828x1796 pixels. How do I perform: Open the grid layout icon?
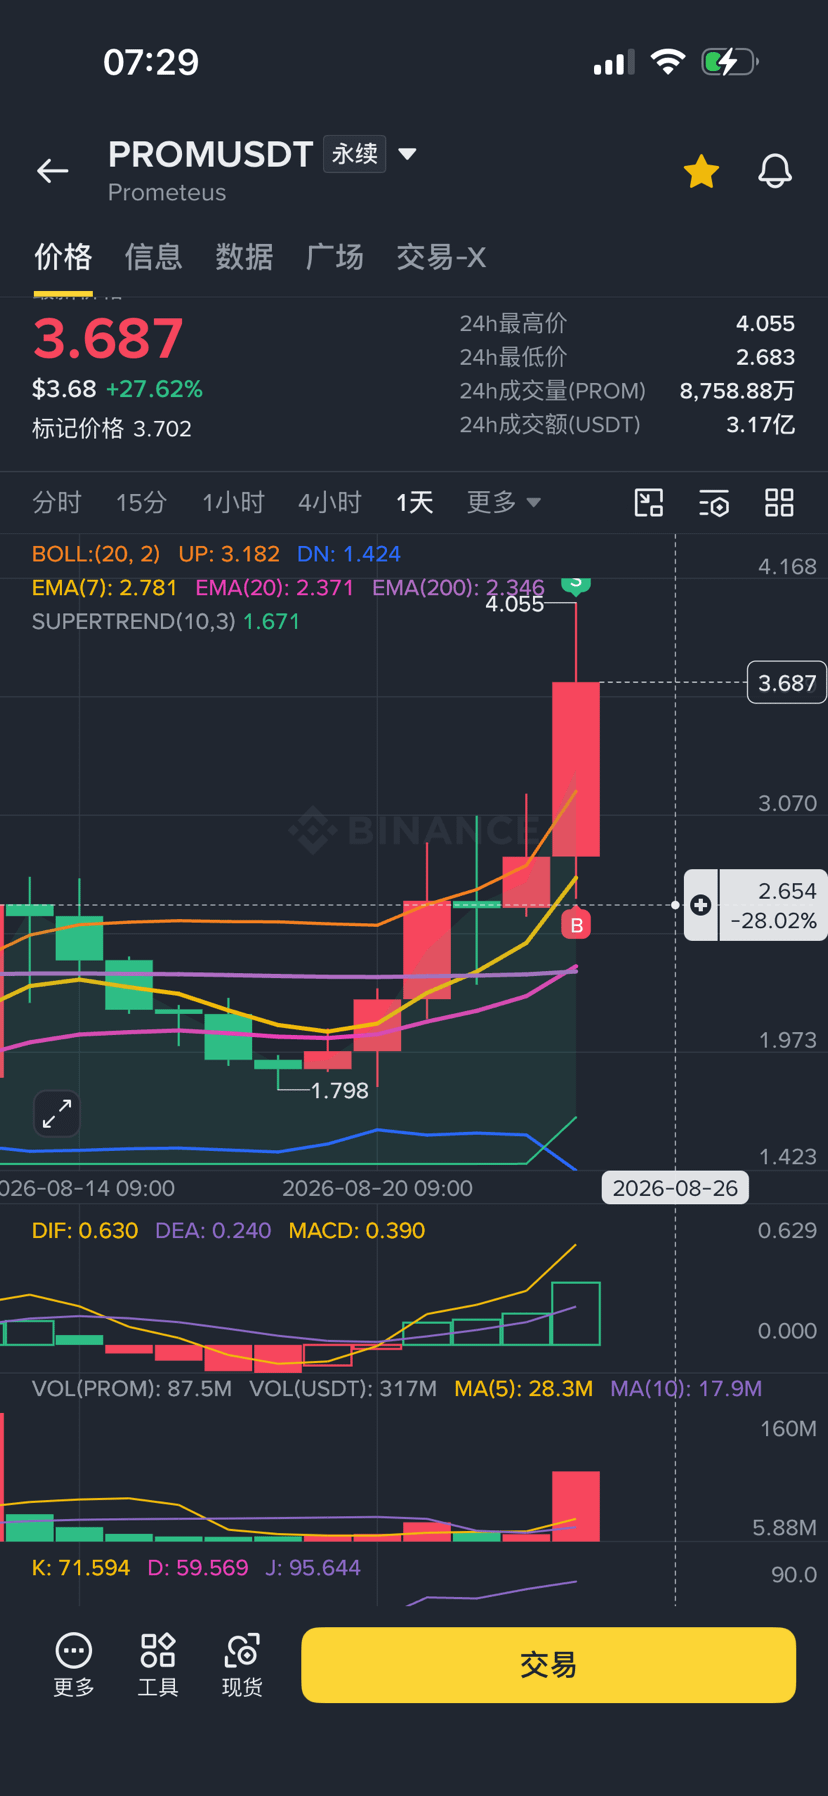pyautogui.click(x=779, y=502)
